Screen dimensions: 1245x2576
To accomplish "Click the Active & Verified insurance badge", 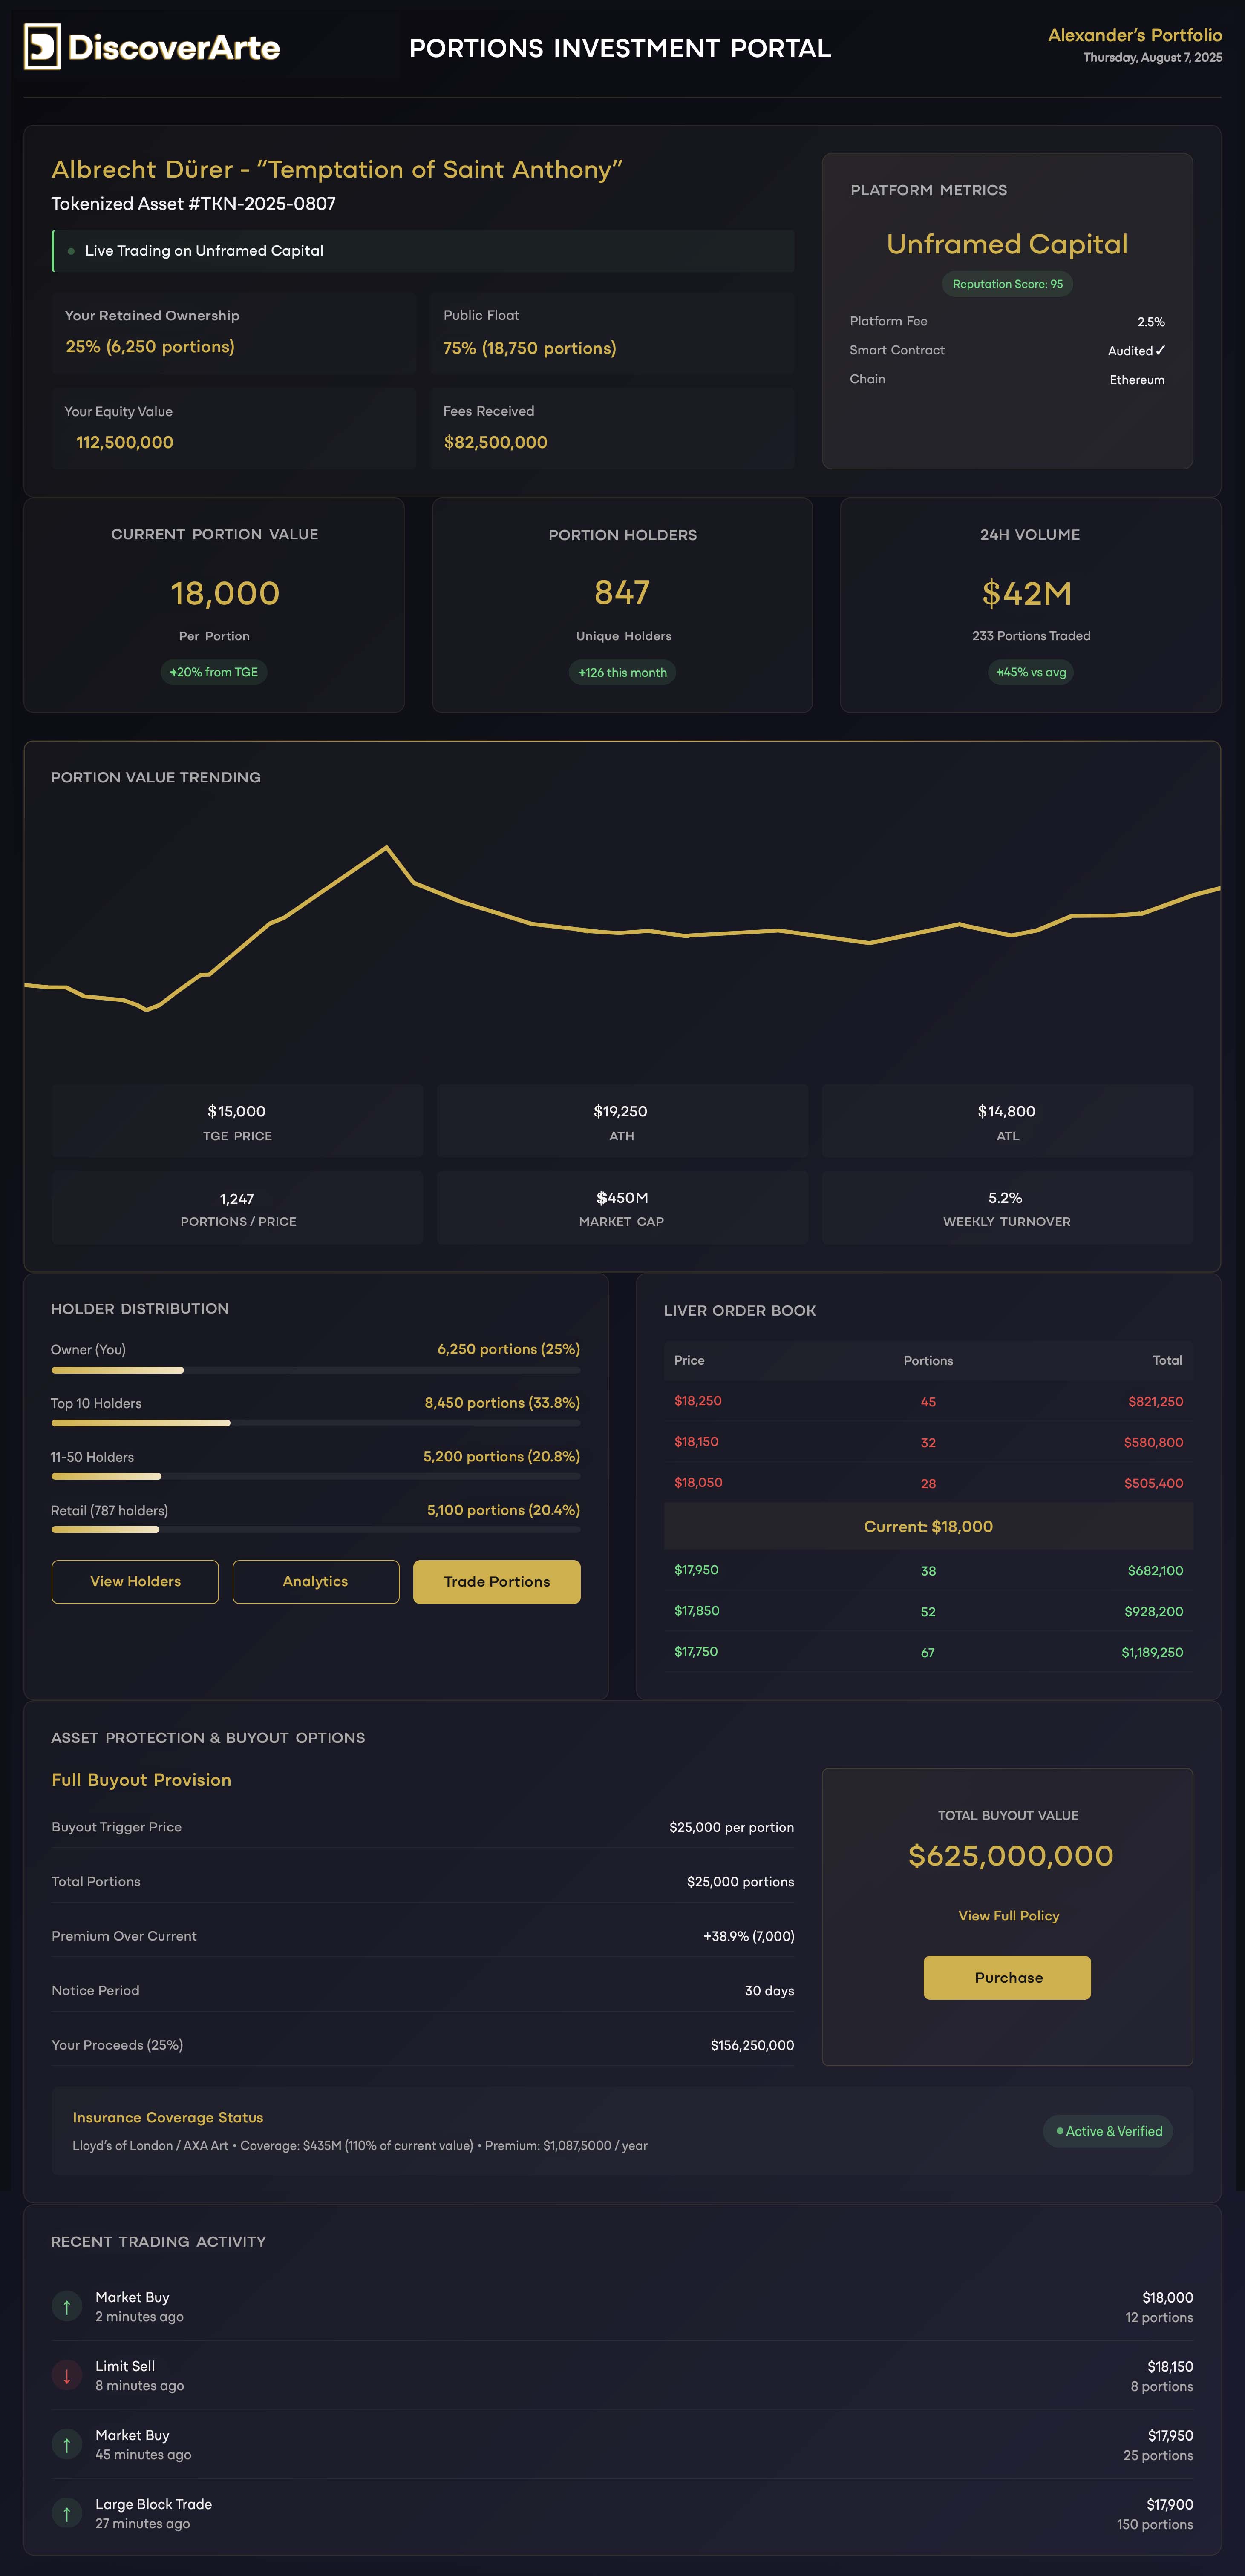I will [1108, 2130].
